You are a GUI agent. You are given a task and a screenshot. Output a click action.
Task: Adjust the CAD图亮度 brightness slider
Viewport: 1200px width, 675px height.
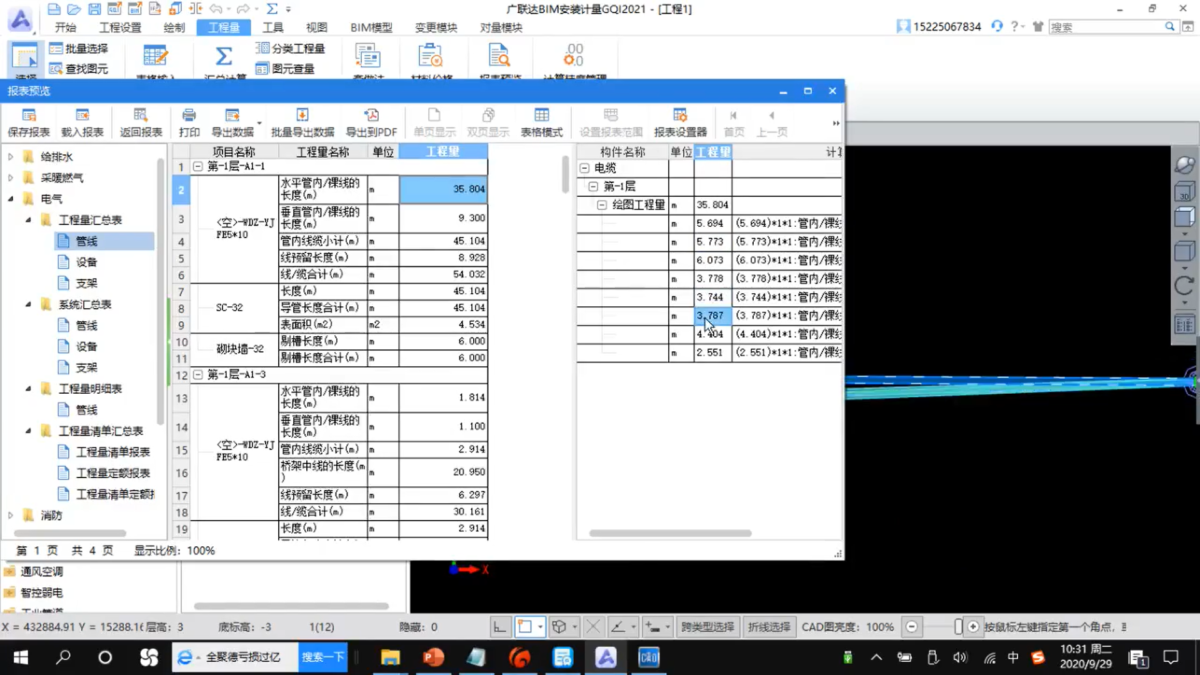pyautogui.click(x=958, y=627)
